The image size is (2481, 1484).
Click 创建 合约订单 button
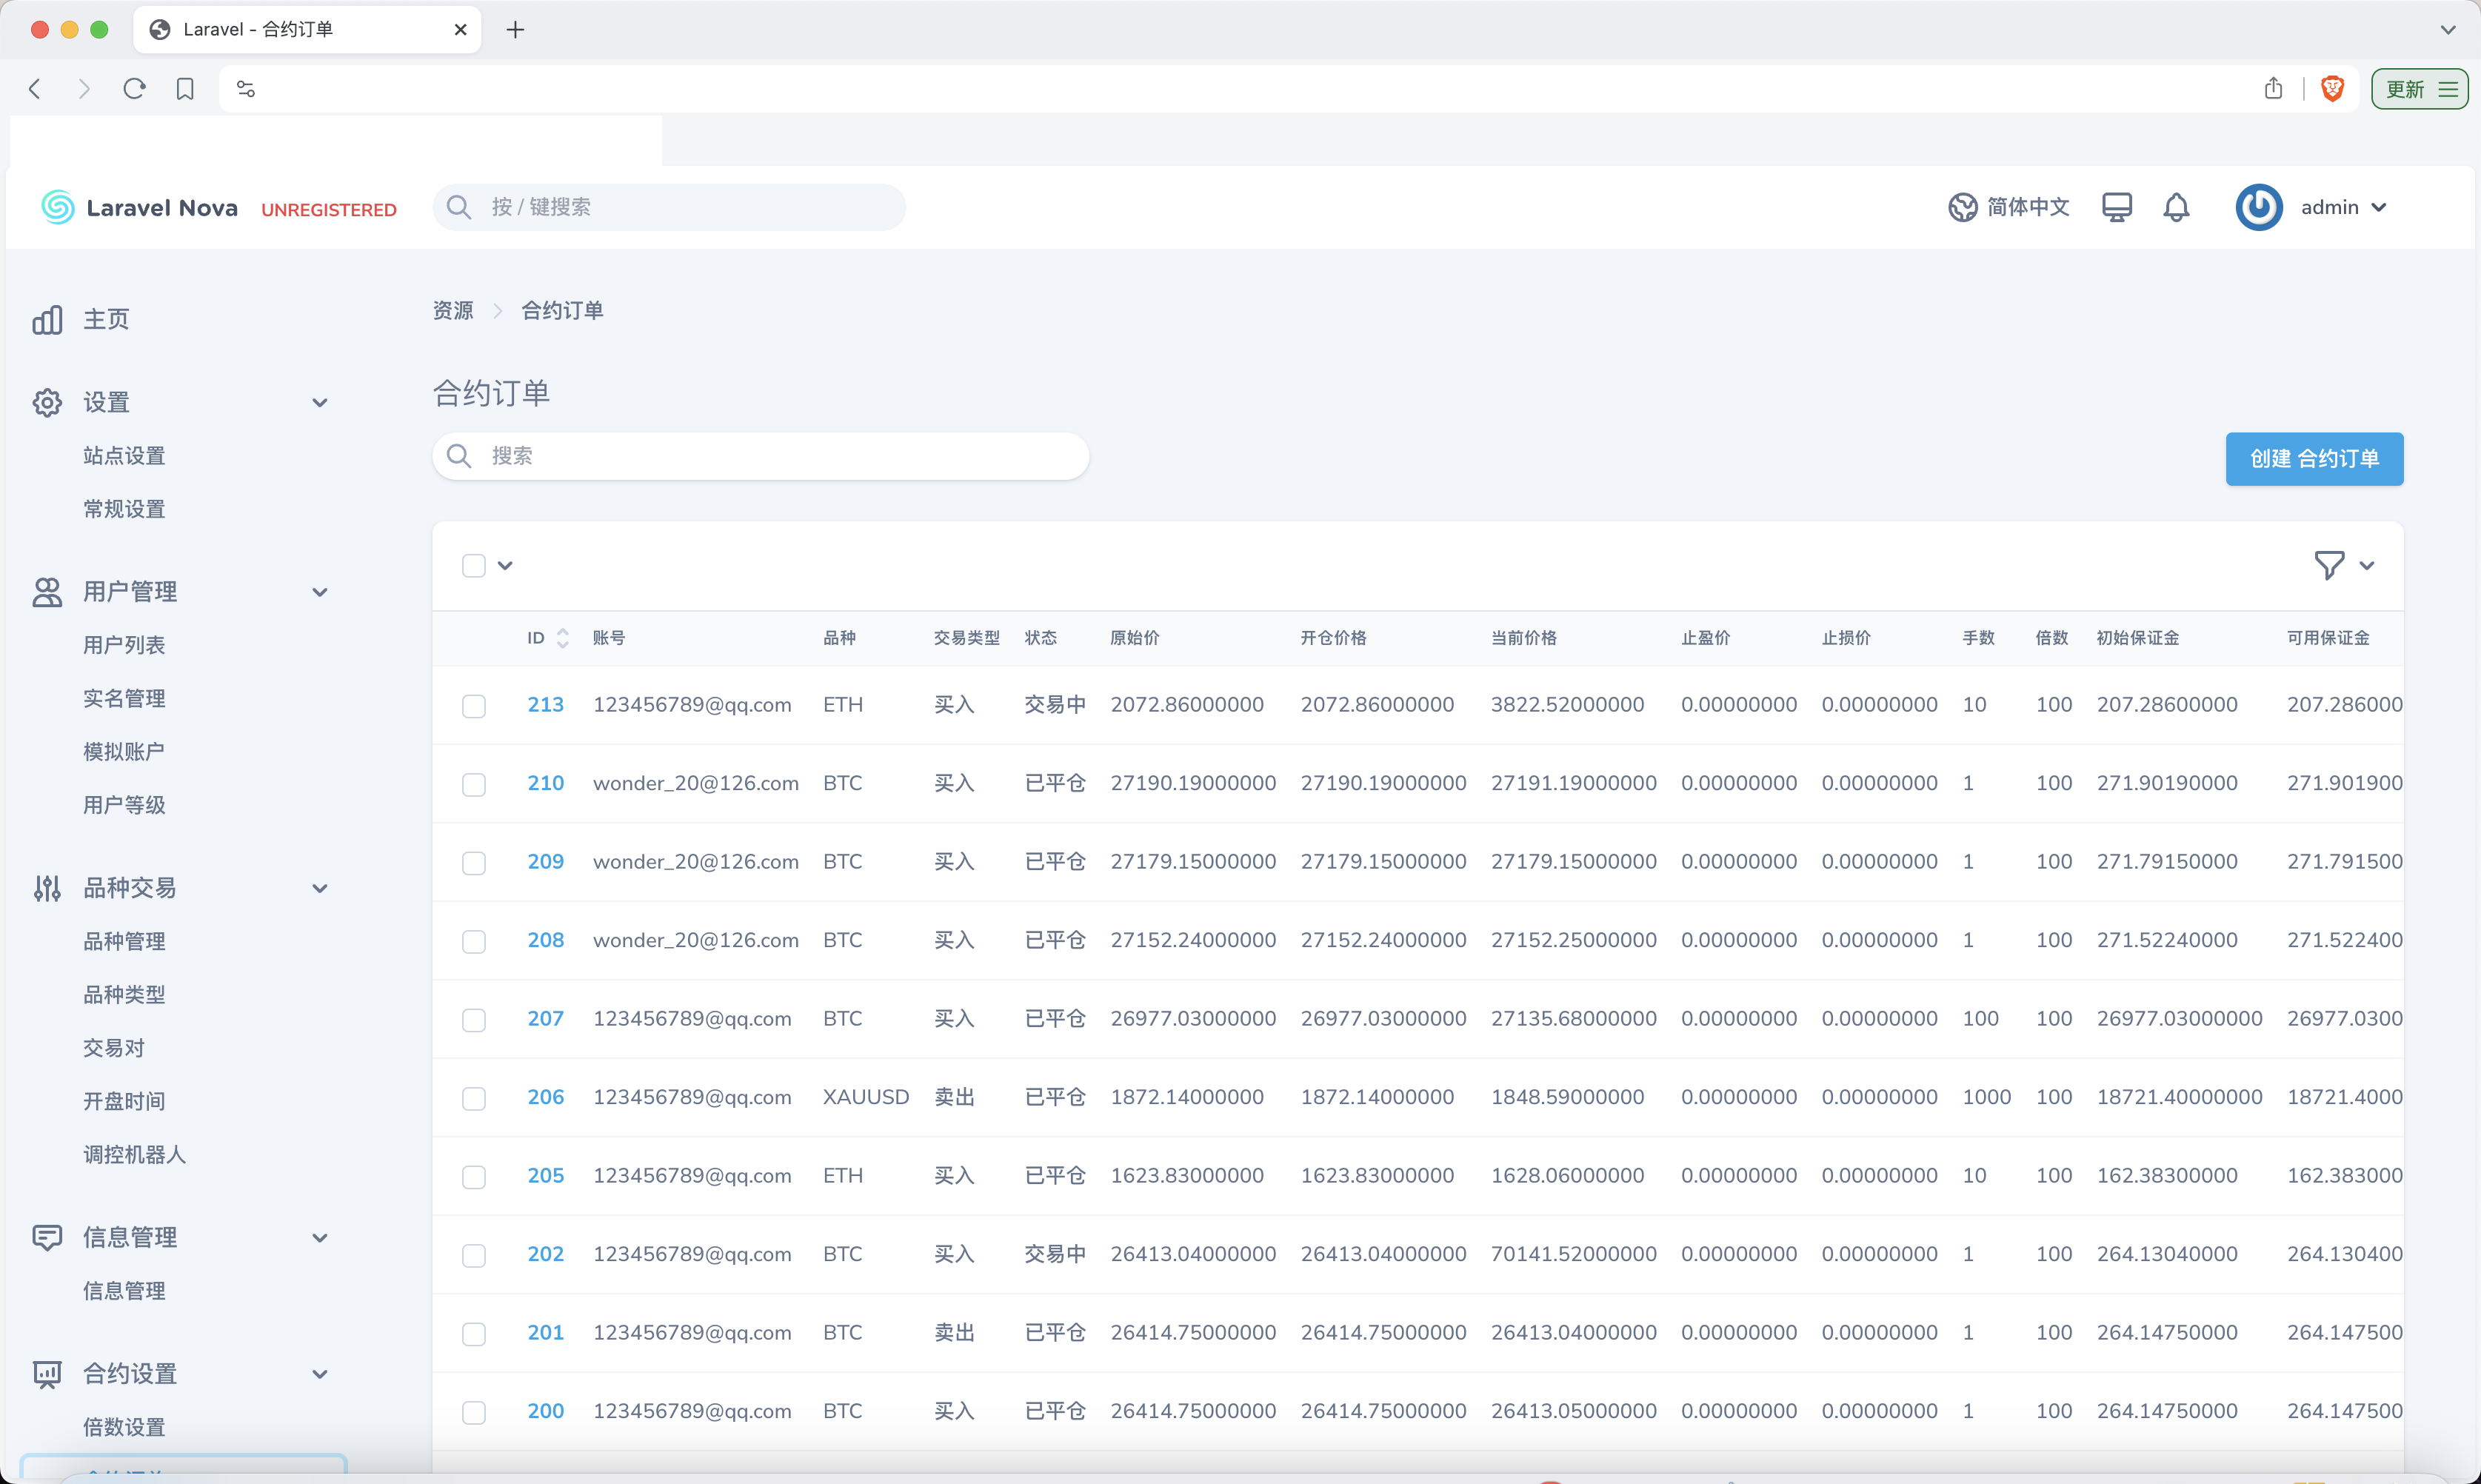click(x=2314, y=459)
